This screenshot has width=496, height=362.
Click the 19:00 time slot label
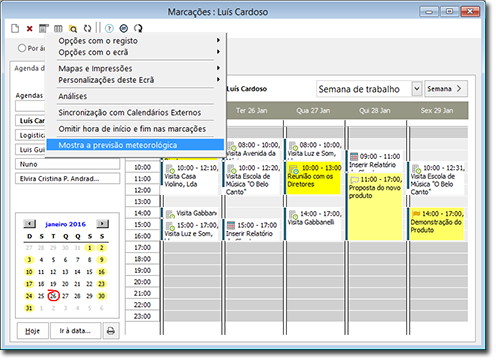pyautogui.click(x=142, y=270)
